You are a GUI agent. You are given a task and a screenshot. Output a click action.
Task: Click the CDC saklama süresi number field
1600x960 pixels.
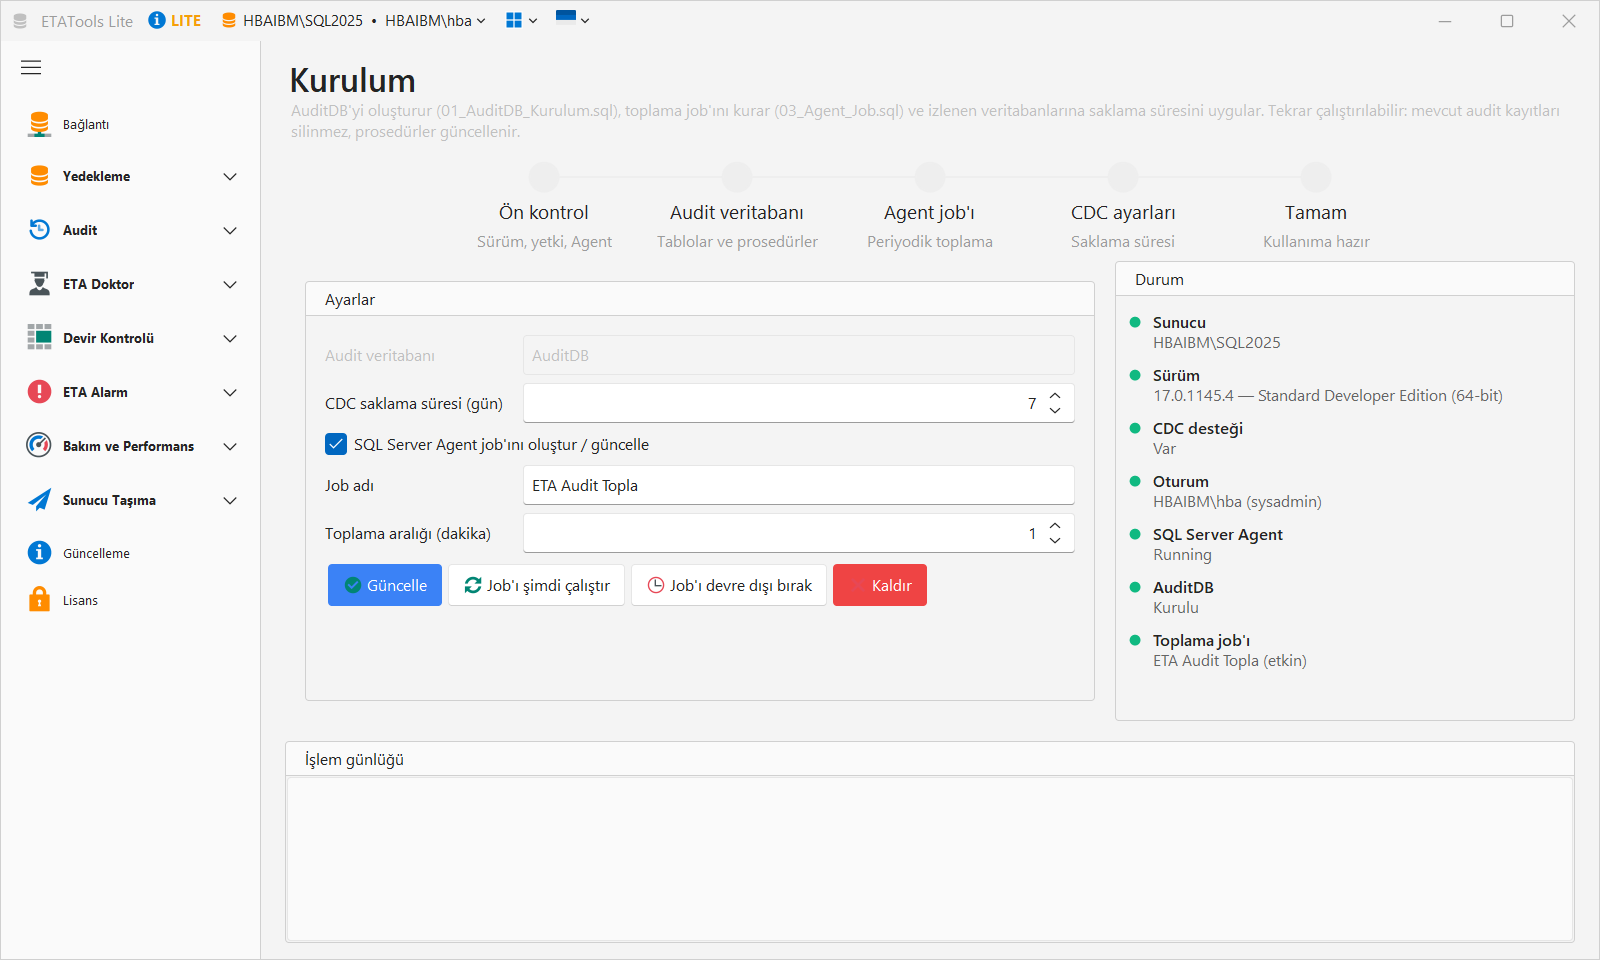point(799,403)
